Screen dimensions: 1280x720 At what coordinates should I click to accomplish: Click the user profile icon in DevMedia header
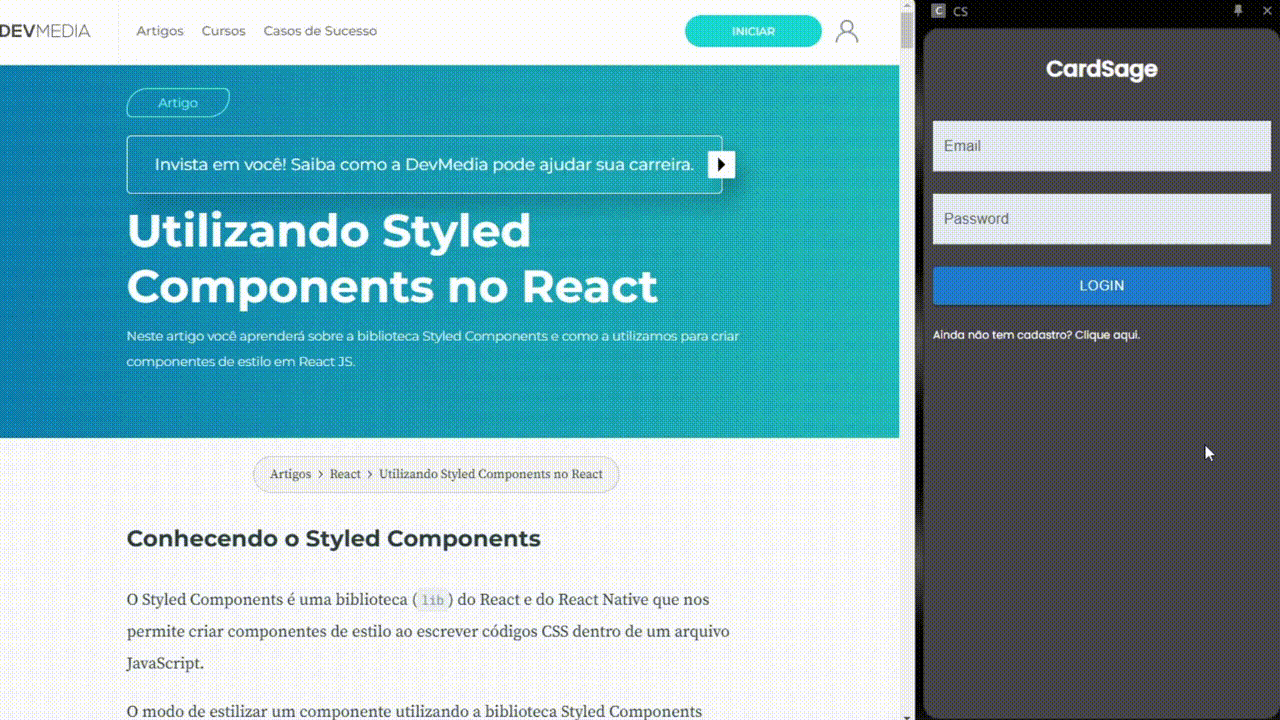(847, 31)
